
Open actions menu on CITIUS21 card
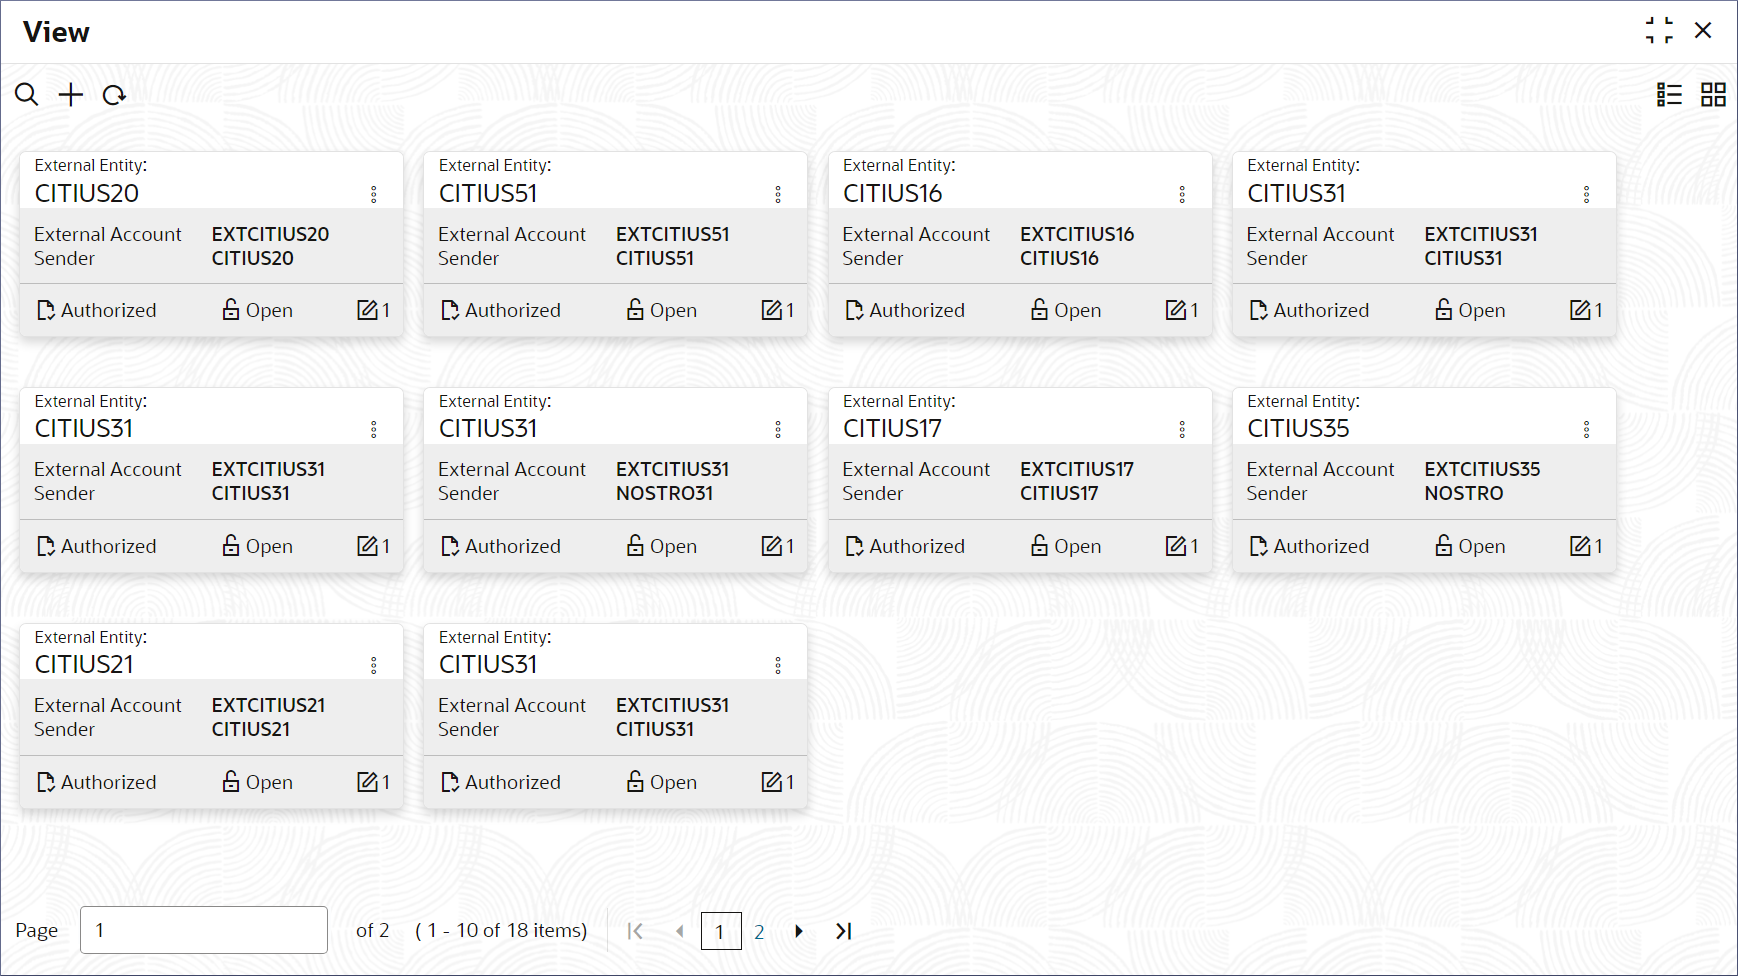[x=374, y=665]
